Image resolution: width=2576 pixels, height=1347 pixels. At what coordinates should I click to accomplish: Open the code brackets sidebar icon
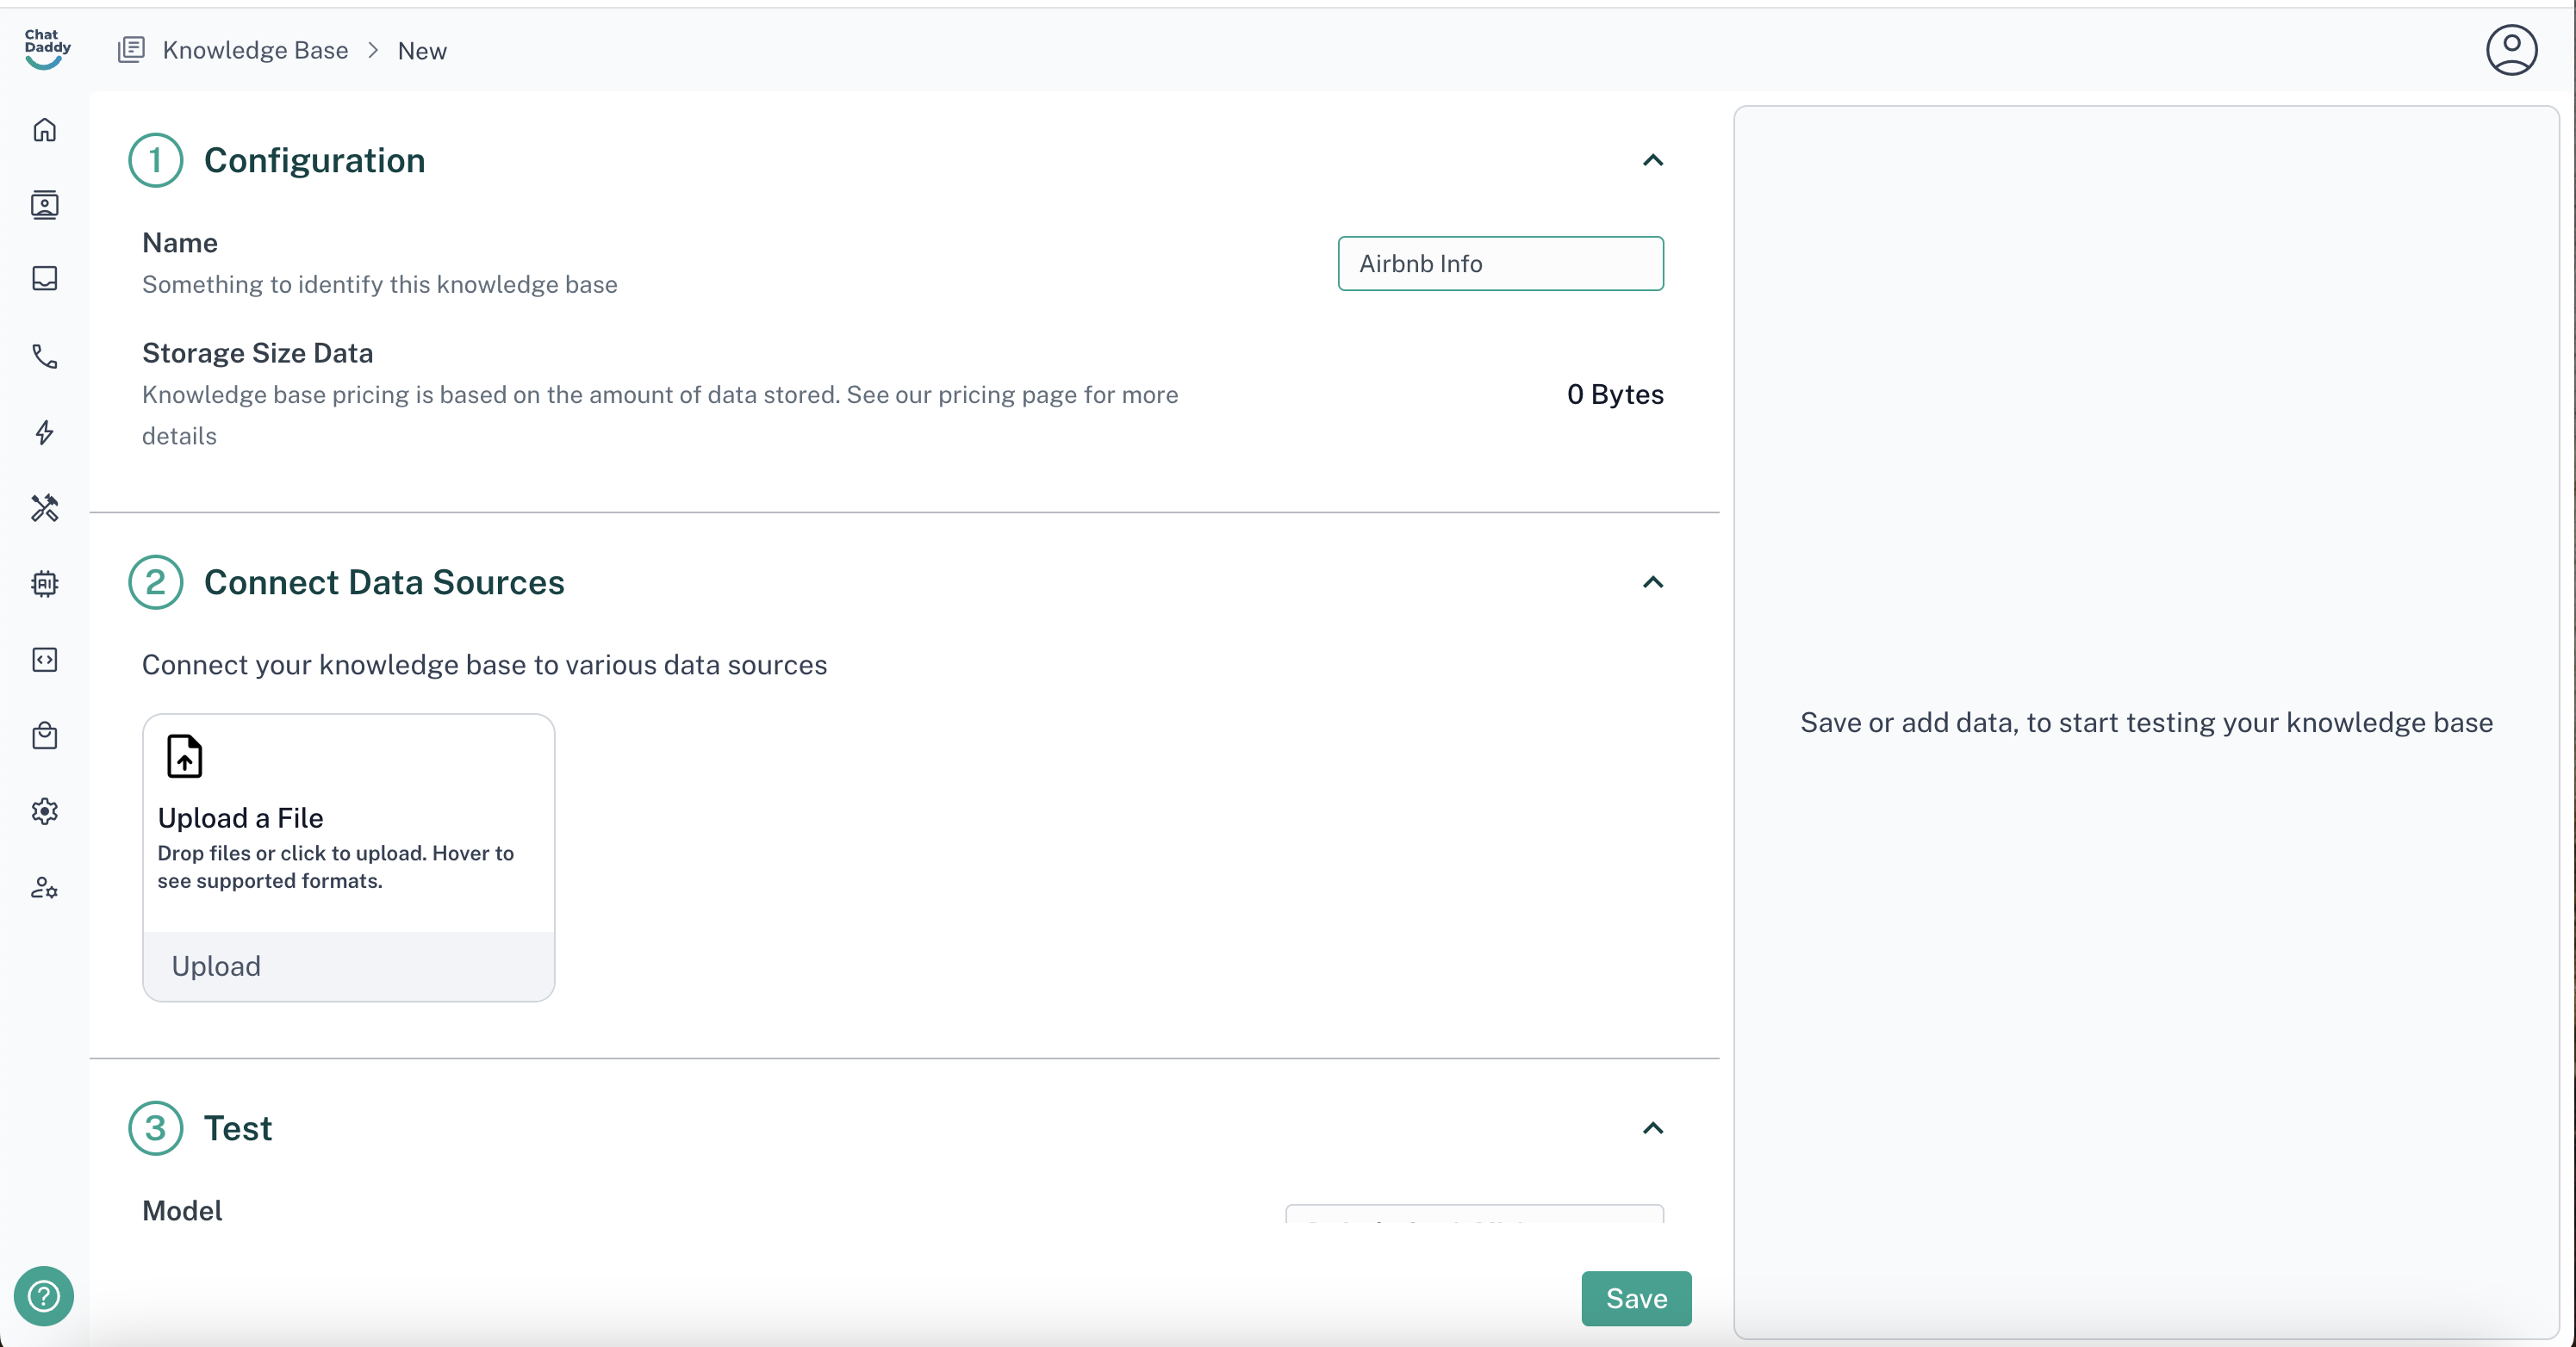click(44, 660)
